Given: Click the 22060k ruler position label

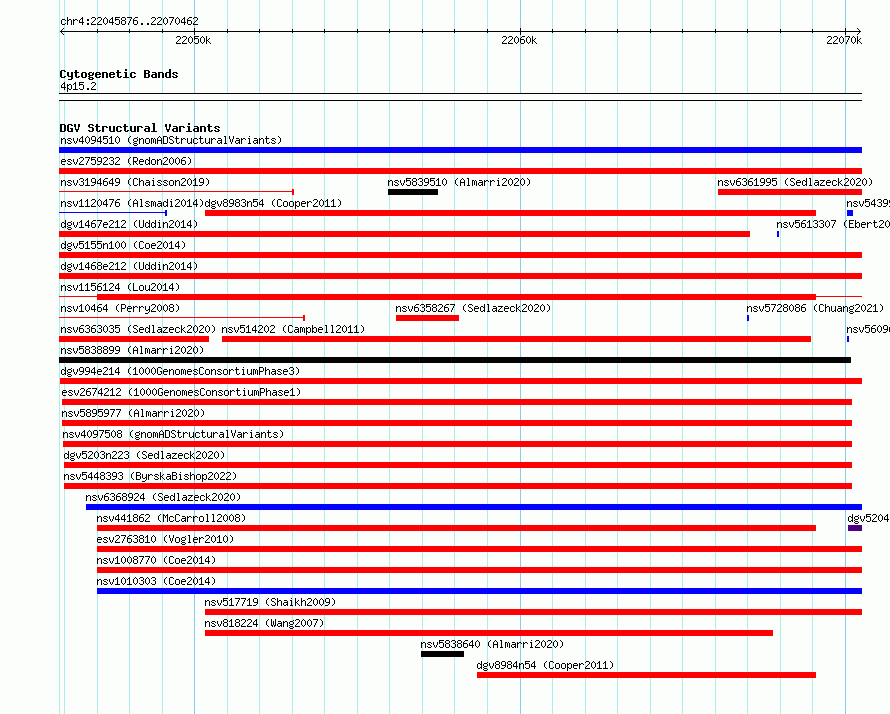Looking at the screenshot, I should coord(519,40).
